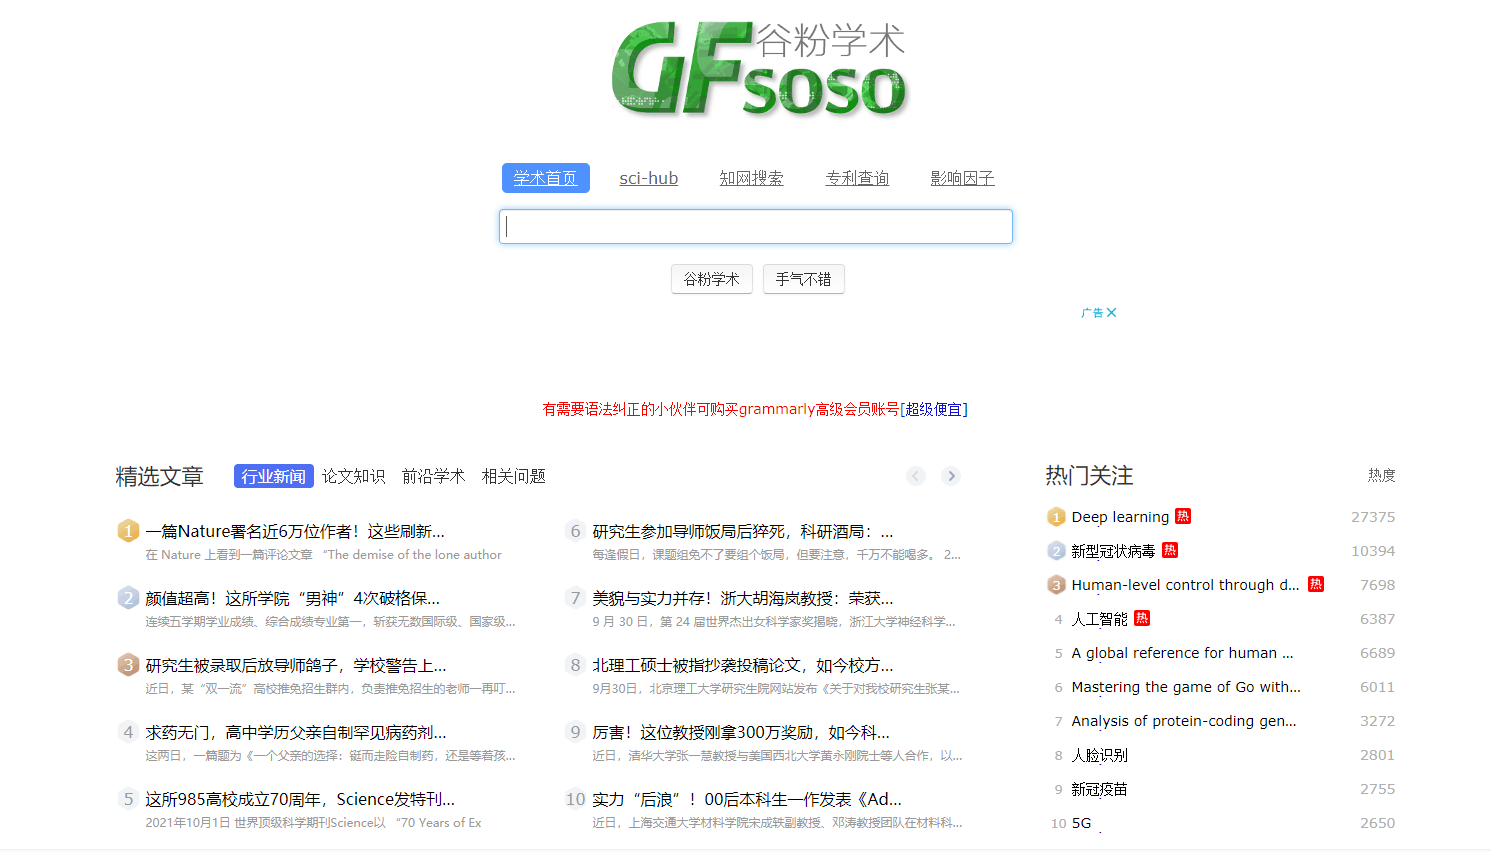Screen dimensions: 1491x852
Task: Click rank 2 medal beside 颜值超高 article
Action: coord(128,598)
